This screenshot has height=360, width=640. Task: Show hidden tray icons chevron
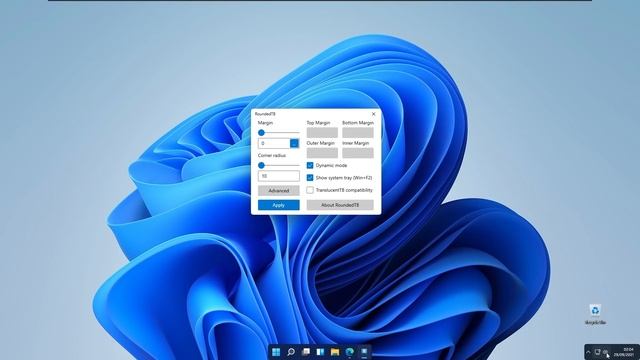click(588, 352)
